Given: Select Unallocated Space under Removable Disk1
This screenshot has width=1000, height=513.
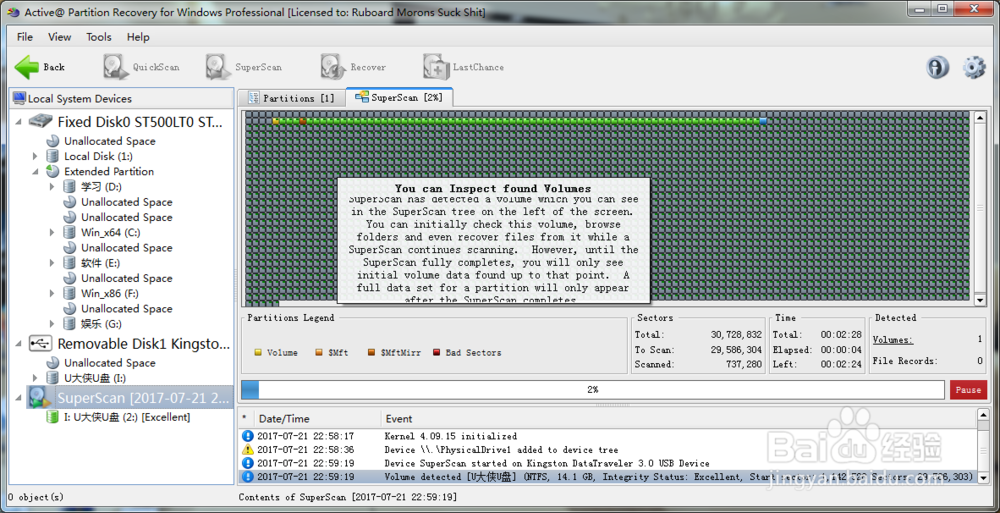Looking at the screenshot, I should point(110,363).
